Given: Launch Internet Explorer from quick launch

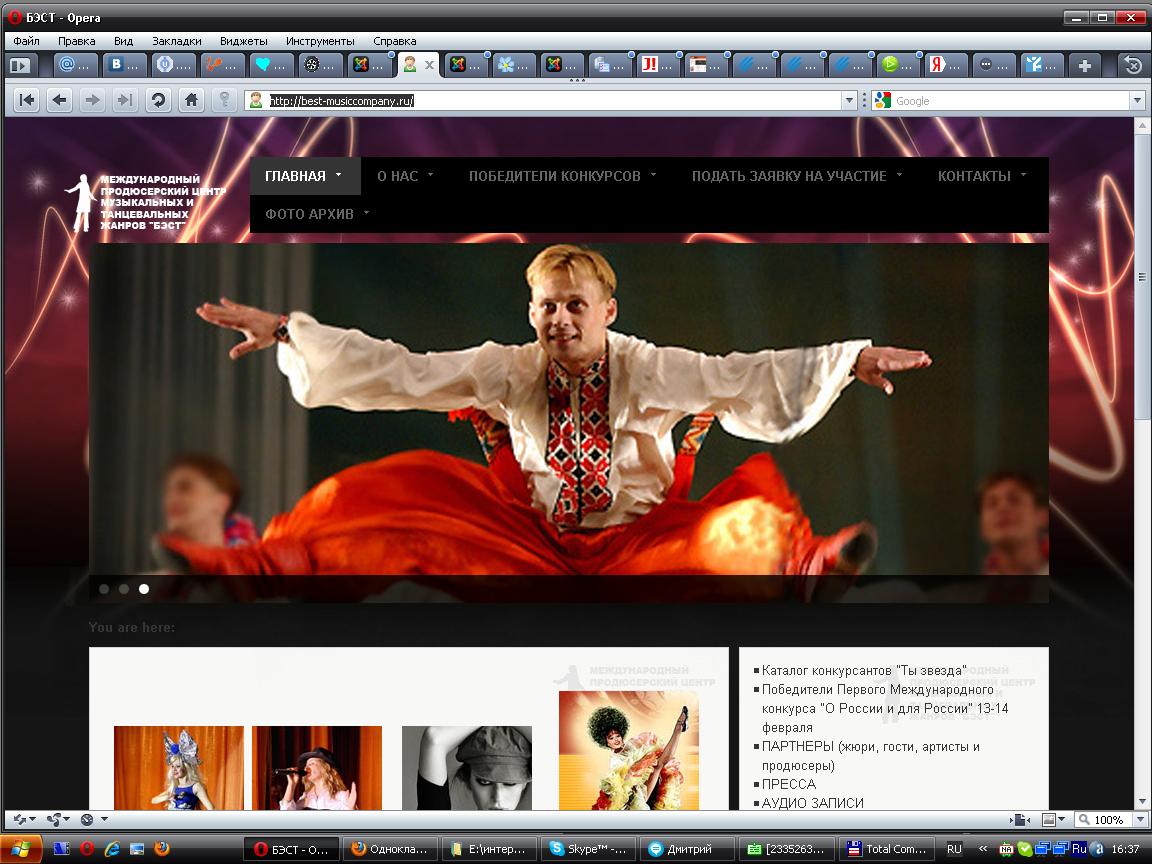Looking at the screenshot, I should [x=112, y=849].
